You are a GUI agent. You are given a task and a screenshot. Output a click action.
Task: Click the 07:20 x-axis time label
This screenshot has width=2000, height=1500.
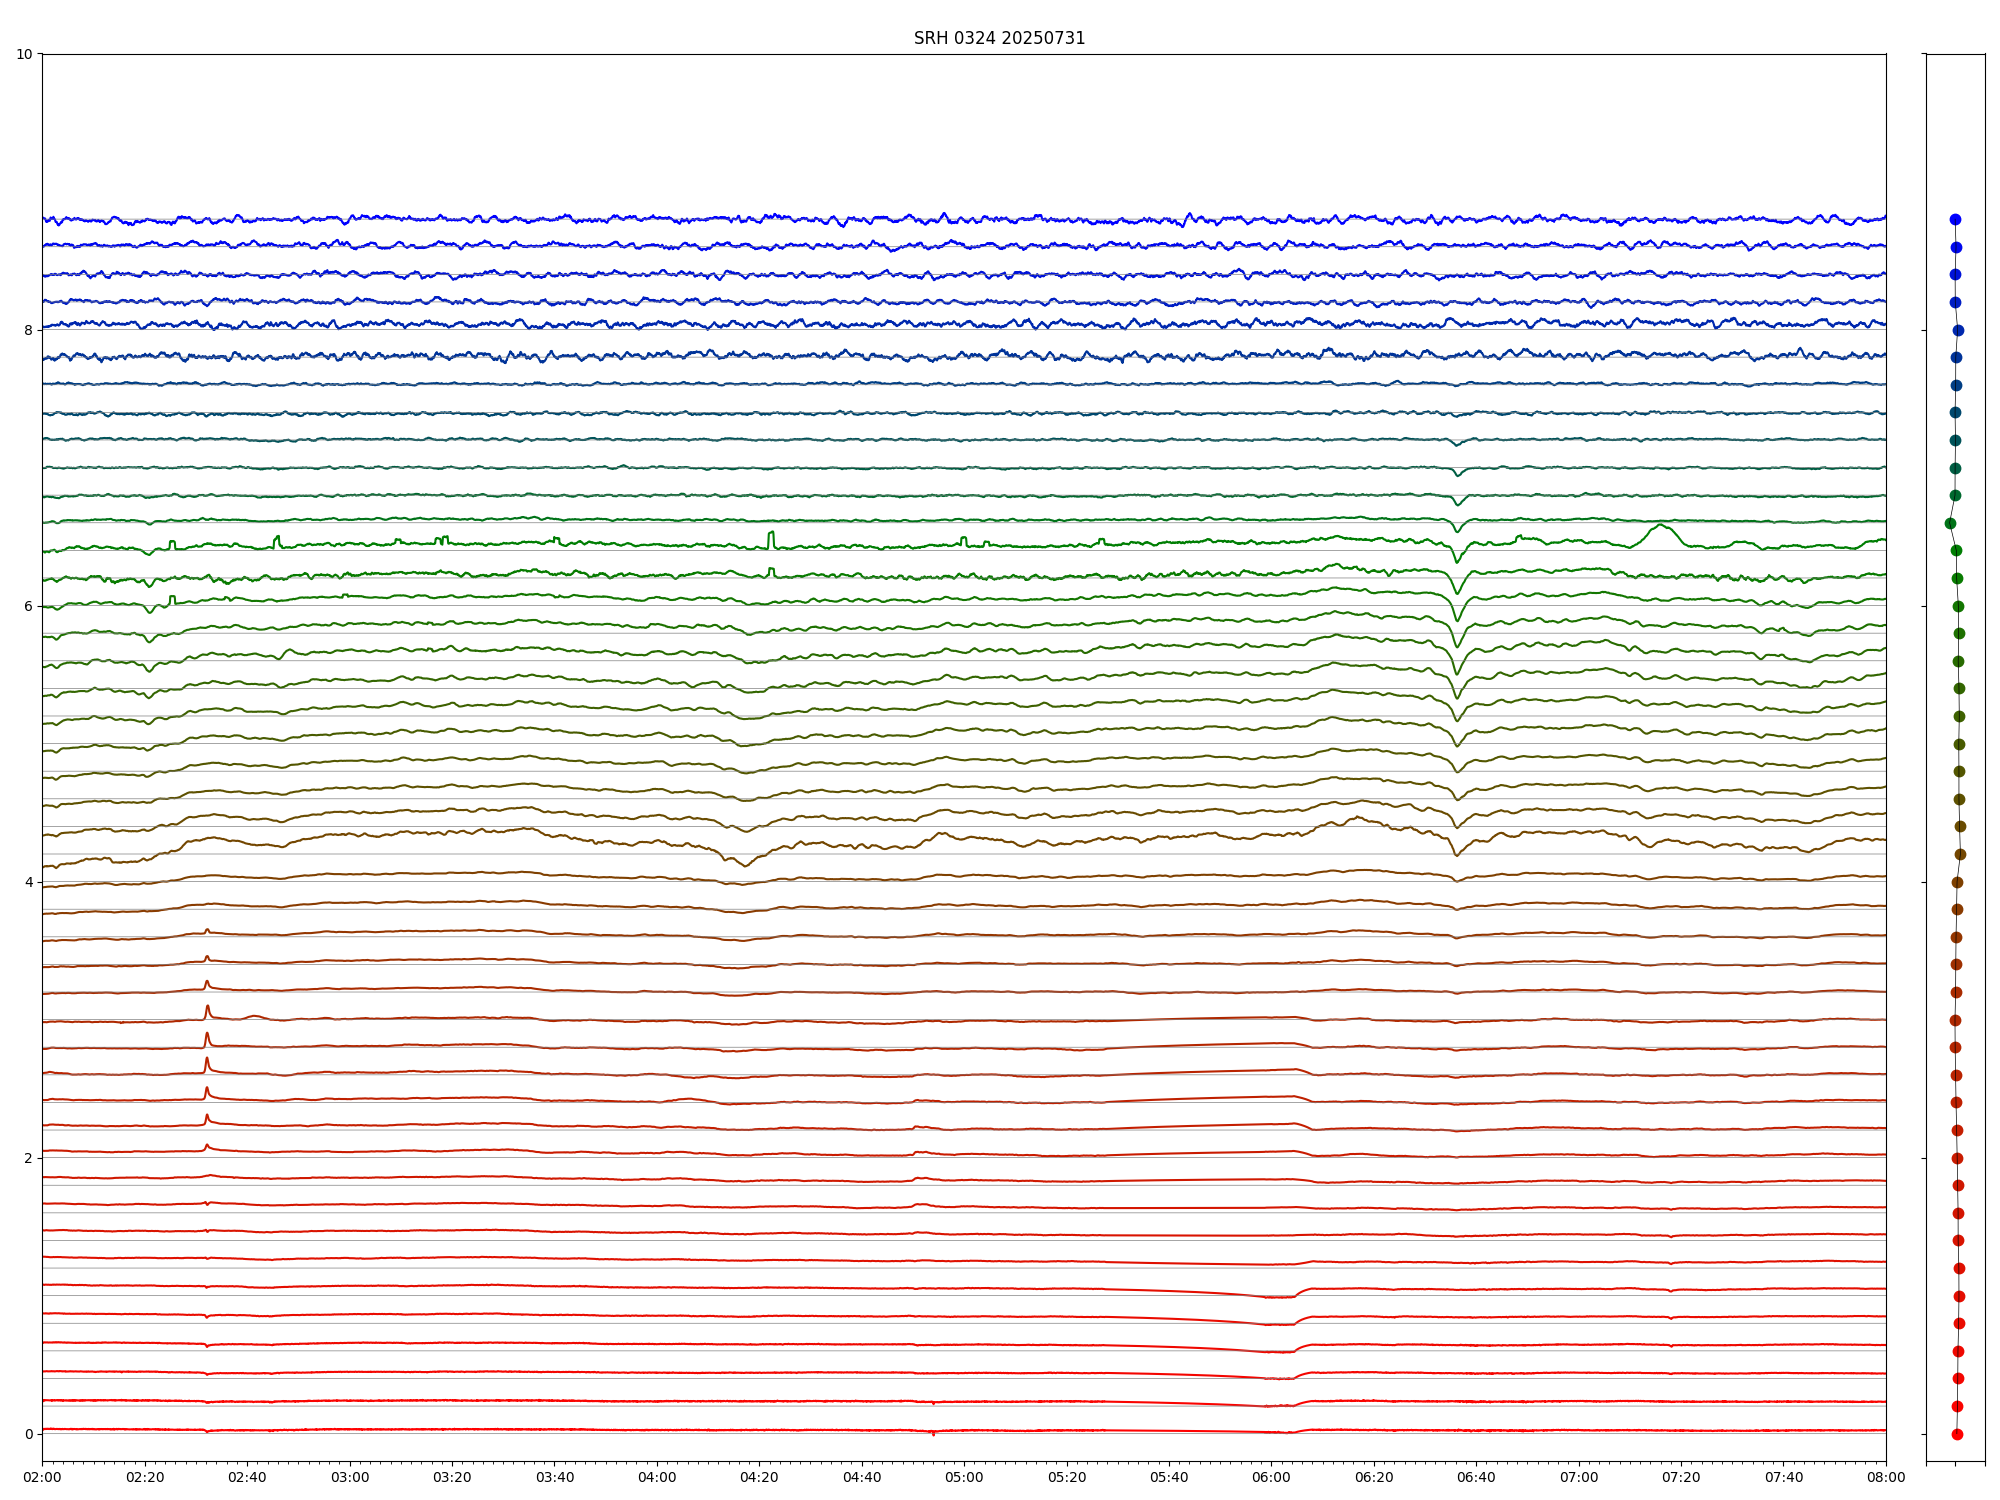point(1681,1477)
